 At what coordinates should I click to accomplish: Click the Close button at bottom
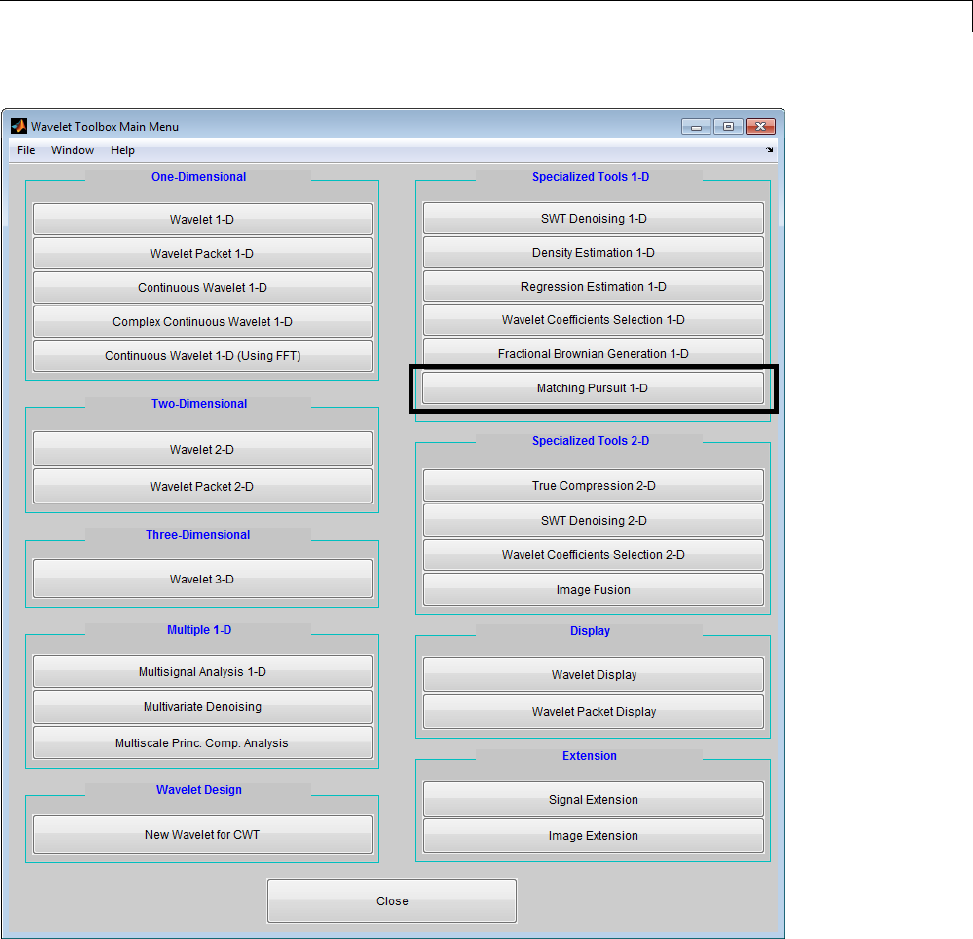392,901
